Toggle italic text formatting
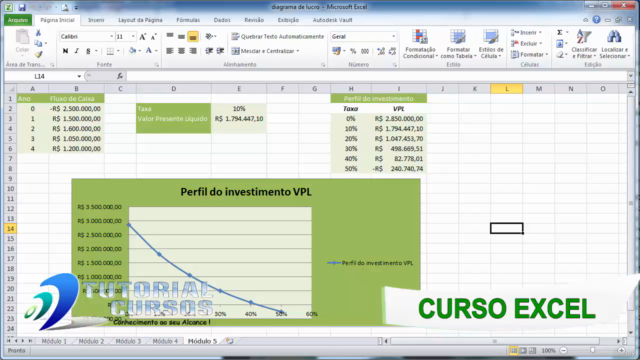The height and width of the screenshot is (360, 640). [76, 51]
